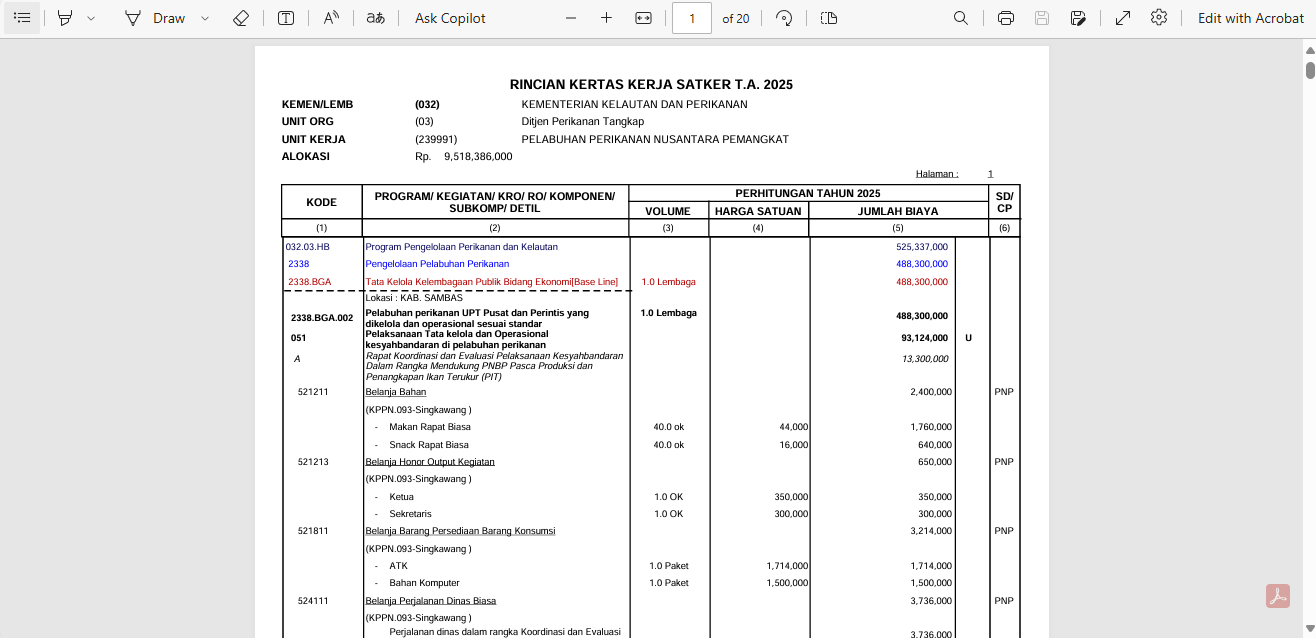
Task: Click the text Lokasi : KAB. SAMBAS
Action: pyautogui.click(x=414, y=298)
